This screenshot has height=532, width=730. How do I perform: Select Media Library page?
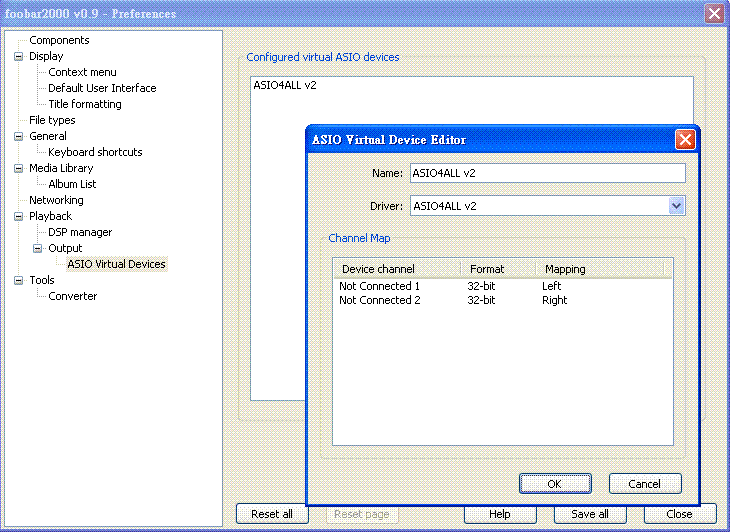(x=61, y=168)
